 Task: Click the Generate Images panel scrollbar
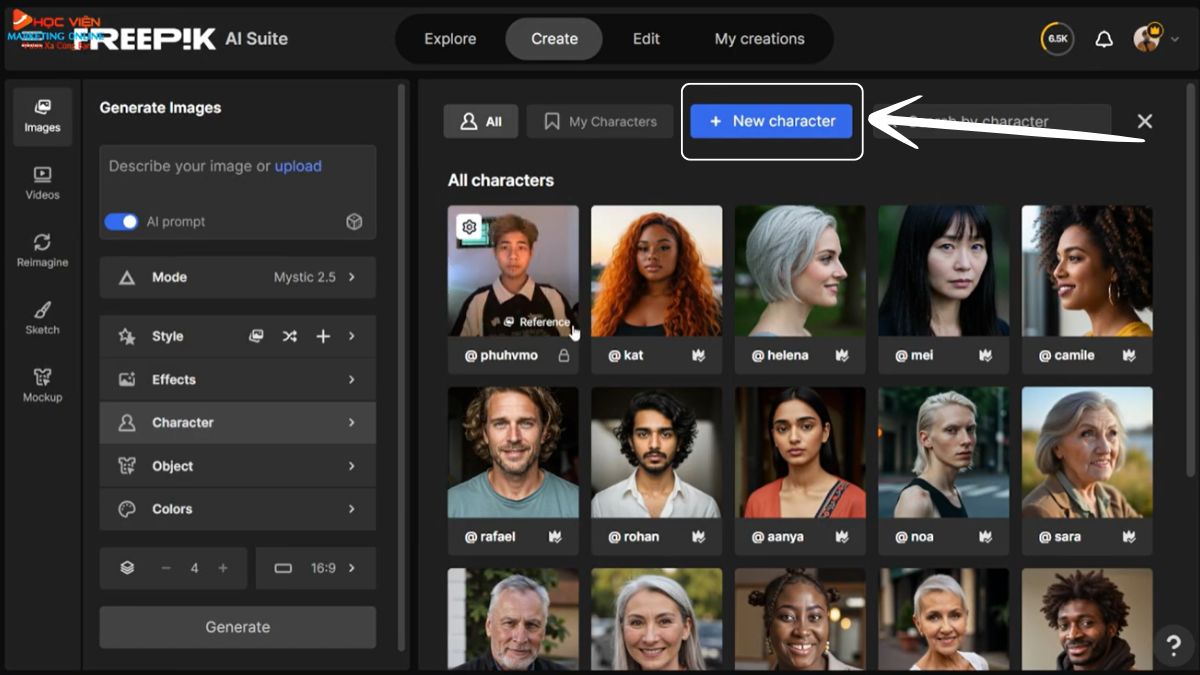402,367
